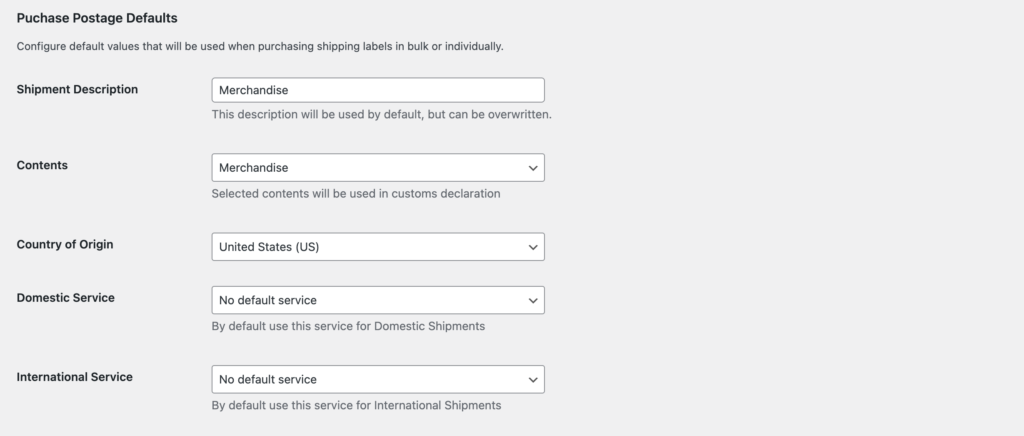Click the Shipment Description text field
This screenshot has width=1024, height=436.
point(378,90)
